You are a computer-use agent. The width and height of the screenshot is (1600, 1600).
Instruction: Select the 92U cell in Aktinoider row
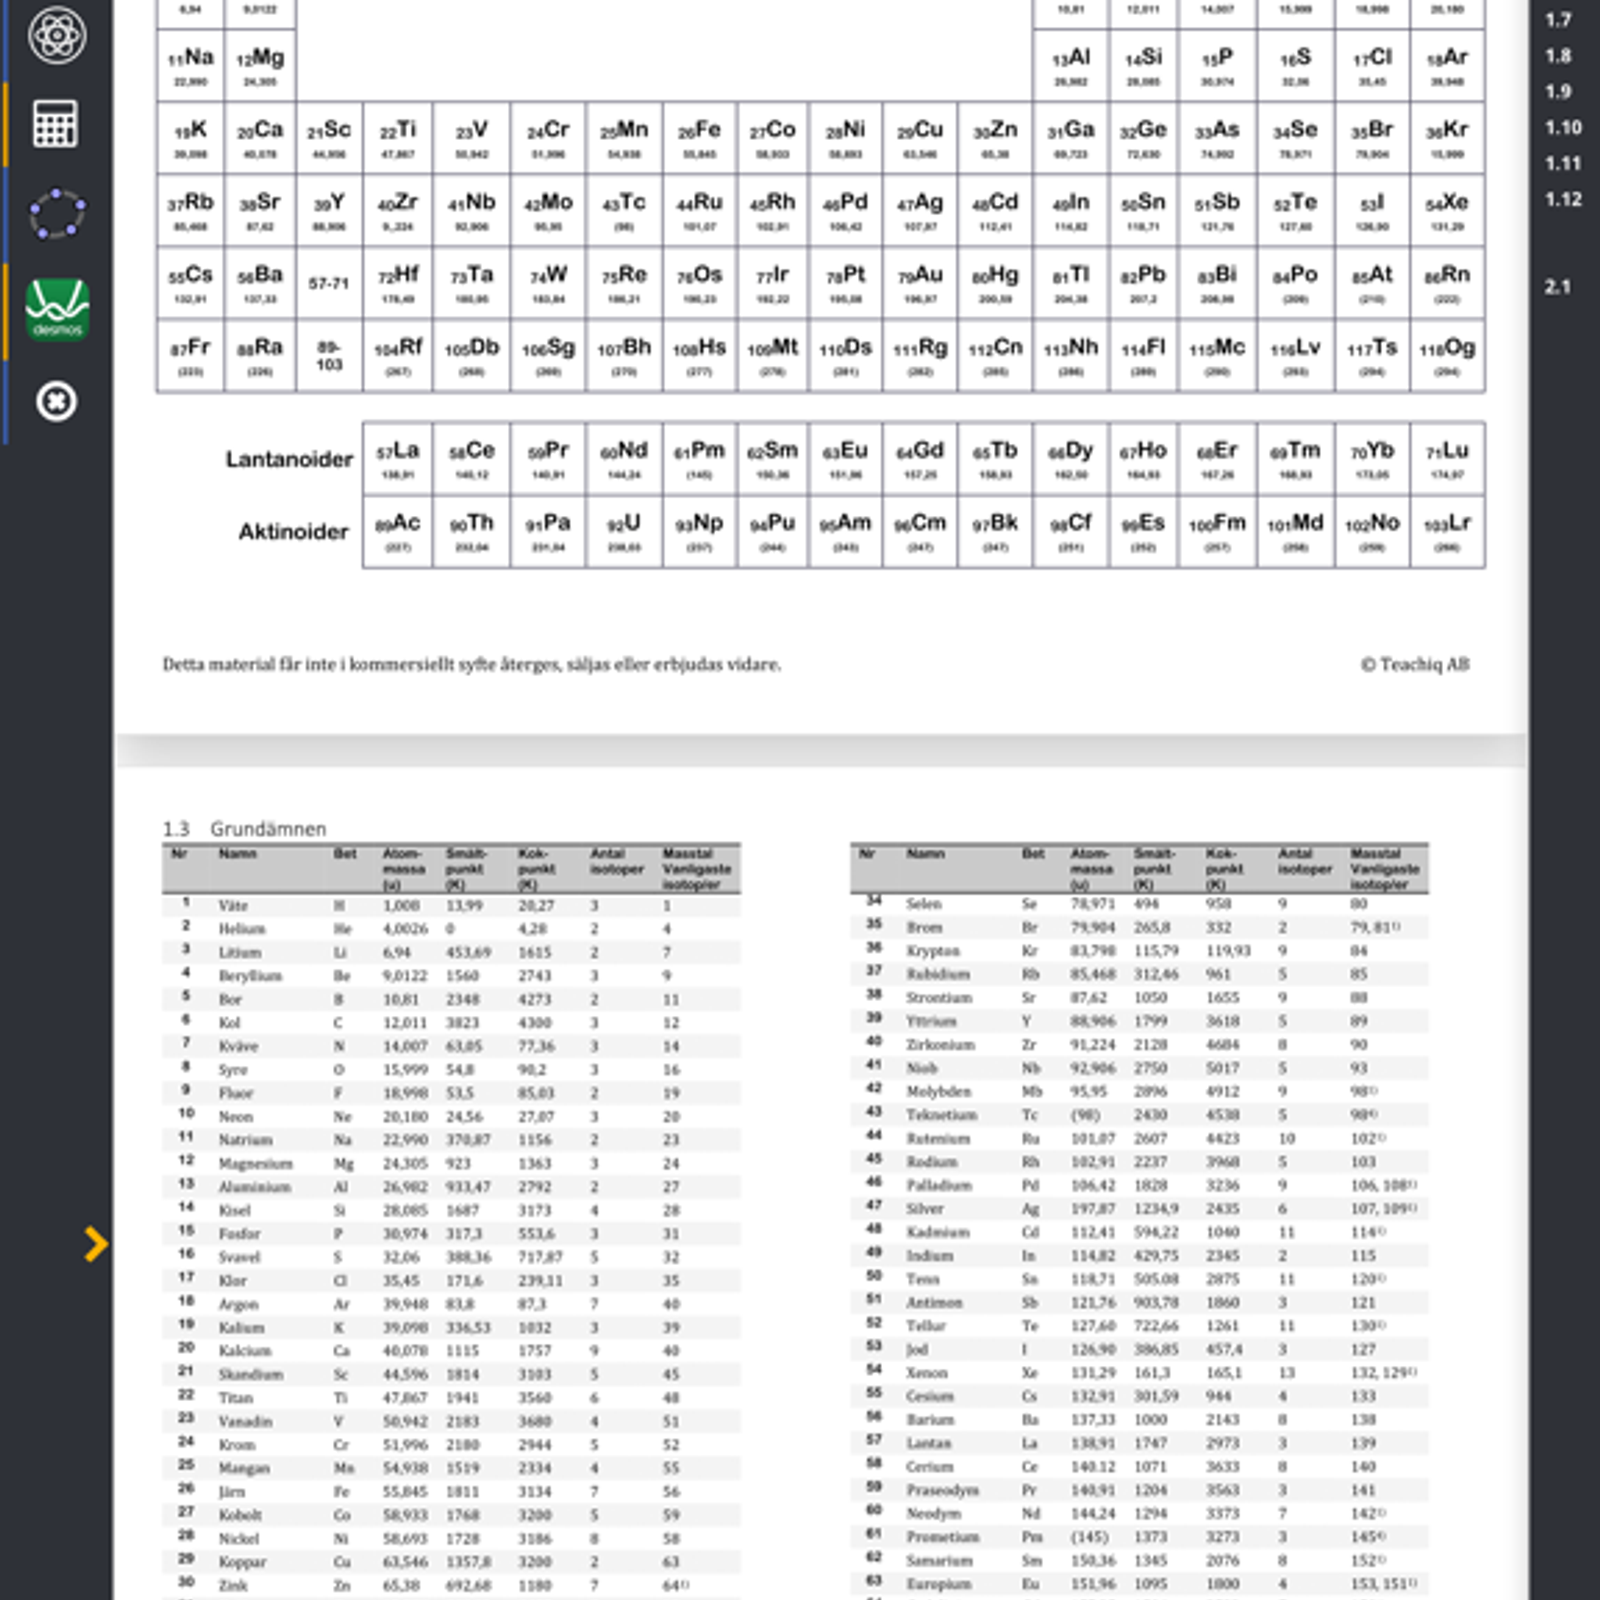click(x=624, y=532)
